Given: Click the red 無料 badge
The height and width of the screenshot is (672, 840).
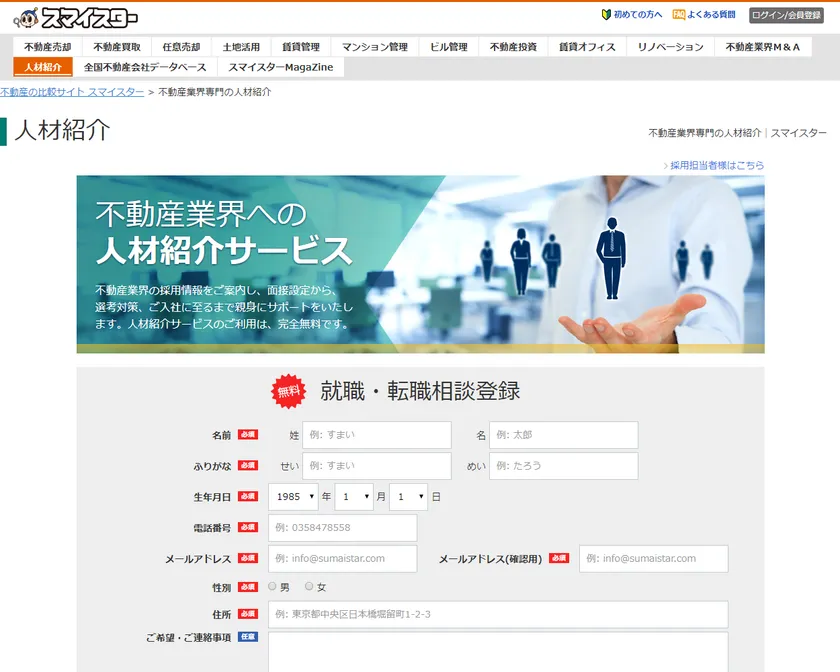Looking at the screenshot, I should [x=289, y=391].
